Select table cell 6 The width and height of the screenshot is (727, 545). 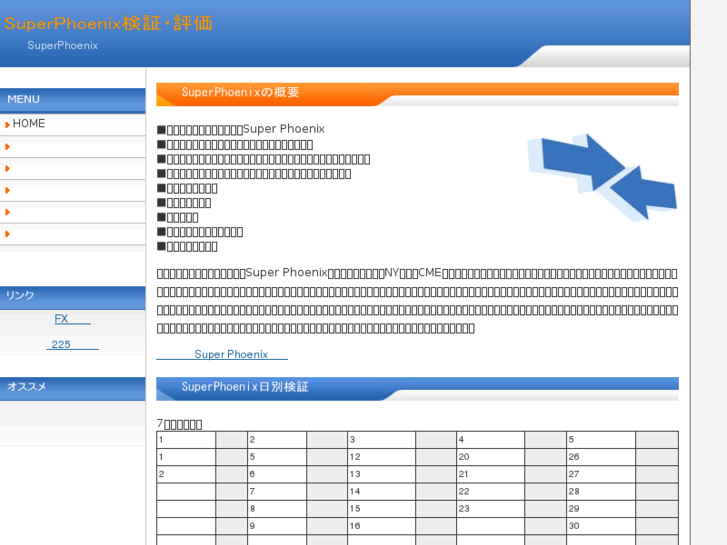tap(277, 474)
